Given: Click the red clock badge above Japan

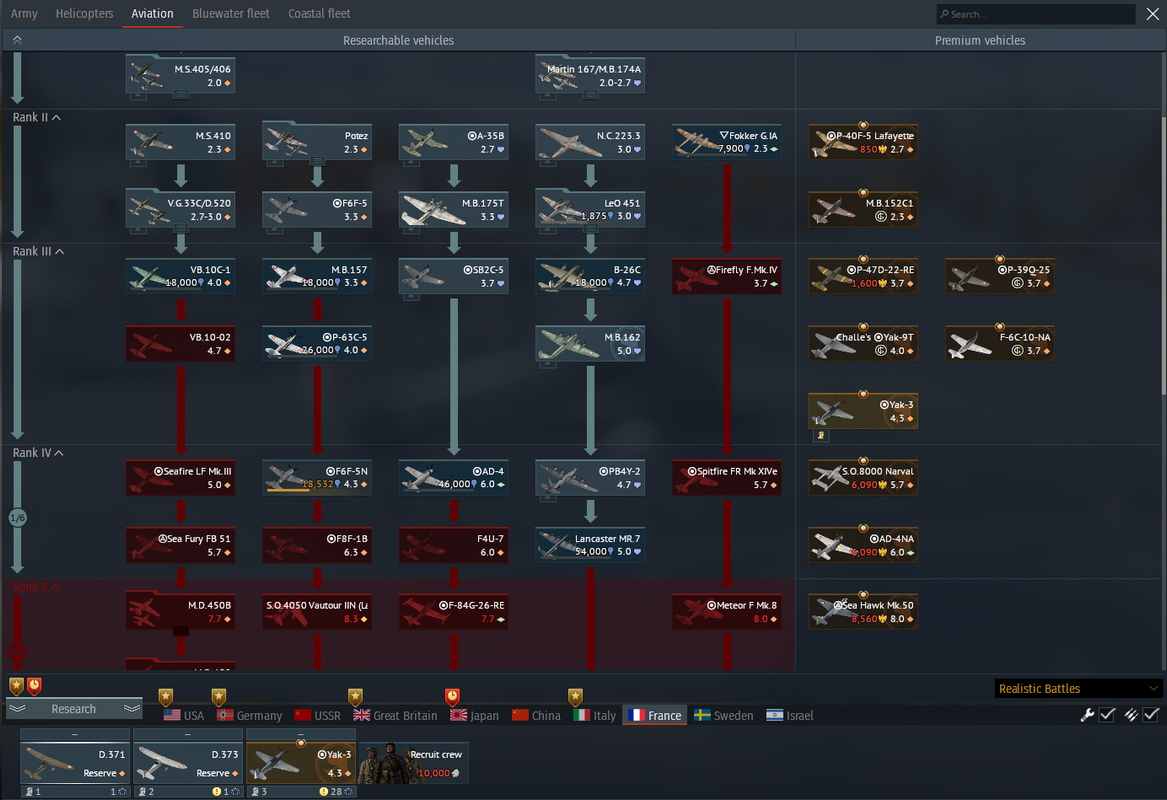Looking at the screenshot, I should point(452,697).
